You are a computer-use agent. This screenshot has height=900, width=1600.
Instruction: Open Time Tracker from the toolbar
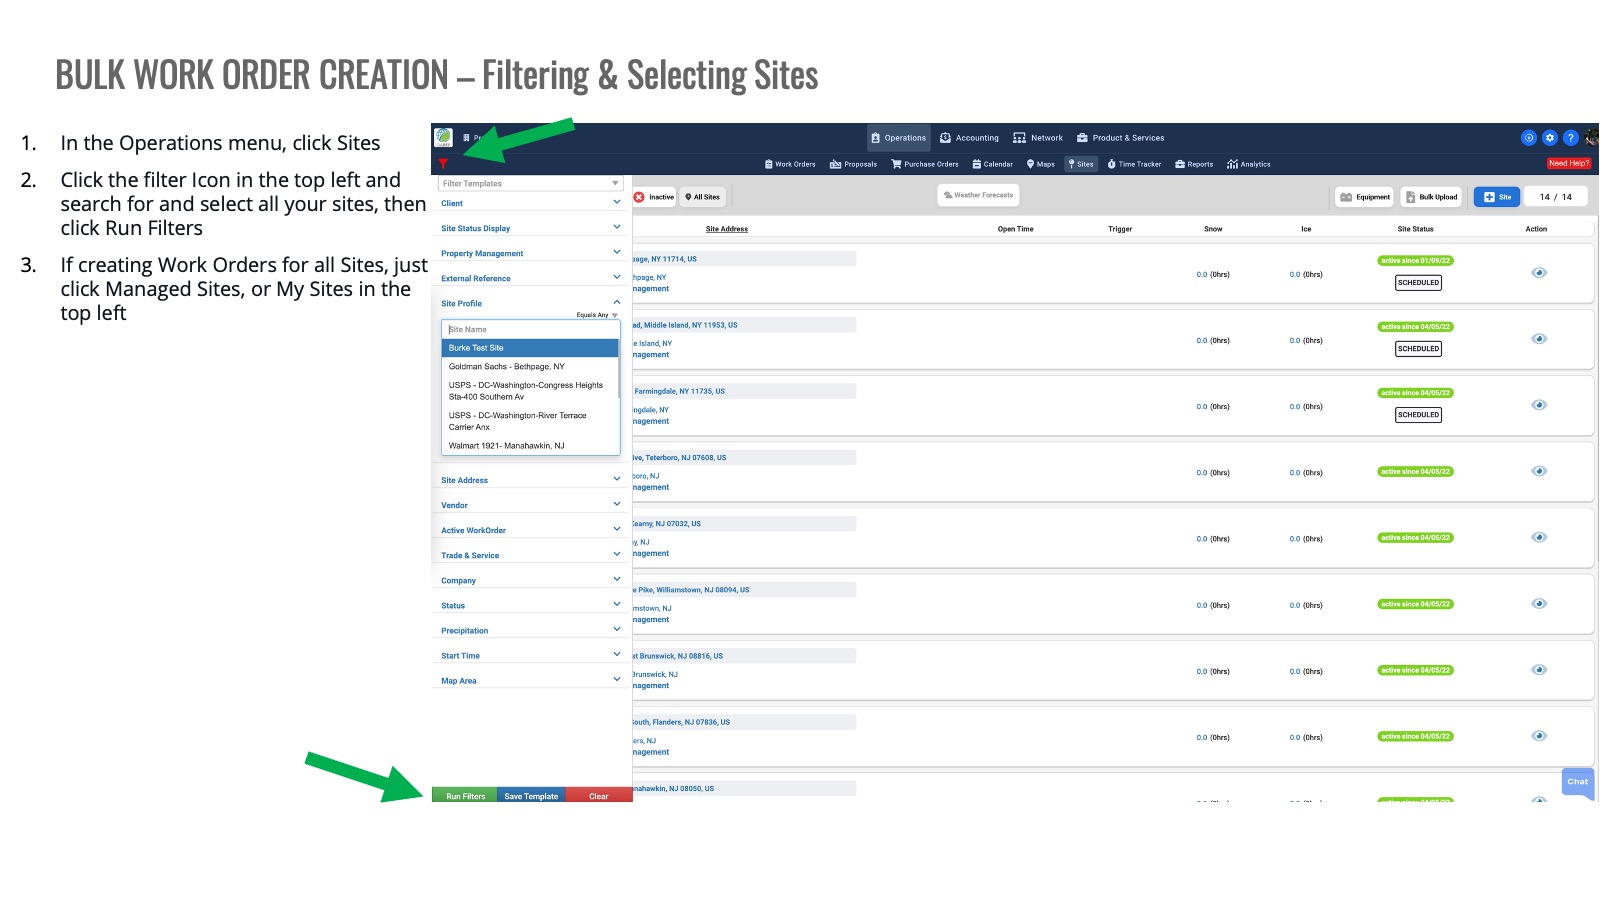[1134, 164]
